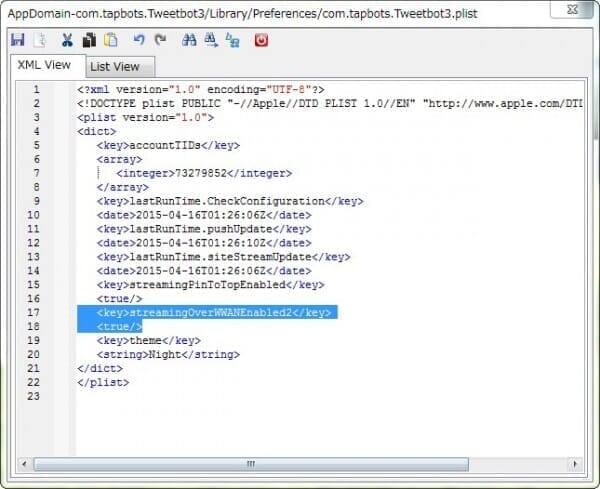
Task: Click the highlighted <true/> on line 18
Action: 119,327
